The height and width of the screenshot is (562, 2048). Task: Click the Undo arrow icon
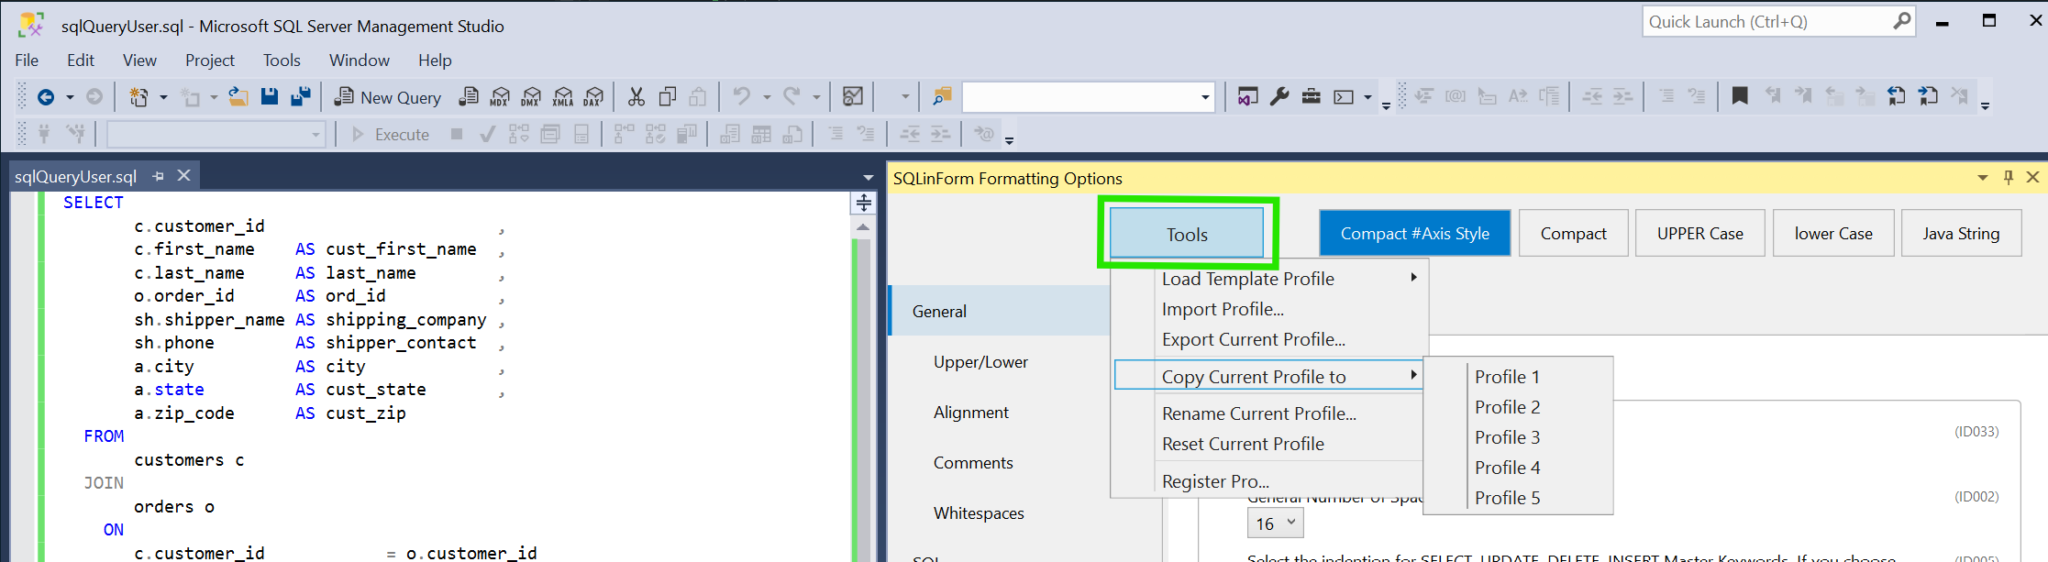coord(741,97)
